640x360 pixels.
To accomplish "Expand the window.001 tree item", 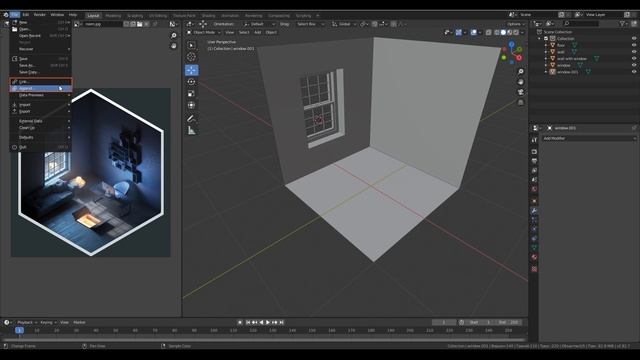I will (546, 72).
